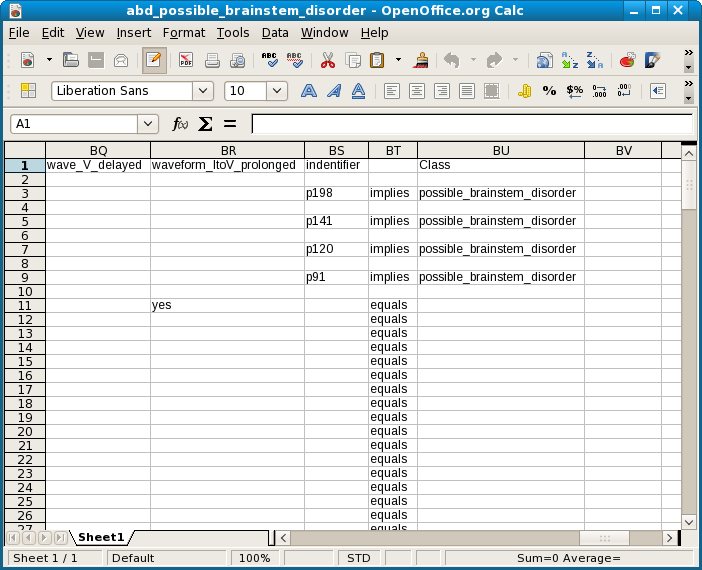
Task: Click the row 11 header
Action: click(24, 305)
